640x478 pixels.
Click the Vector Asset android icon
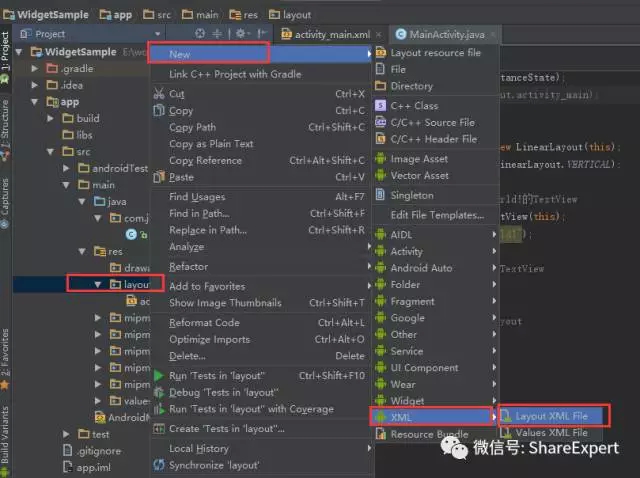coord(380,175)
